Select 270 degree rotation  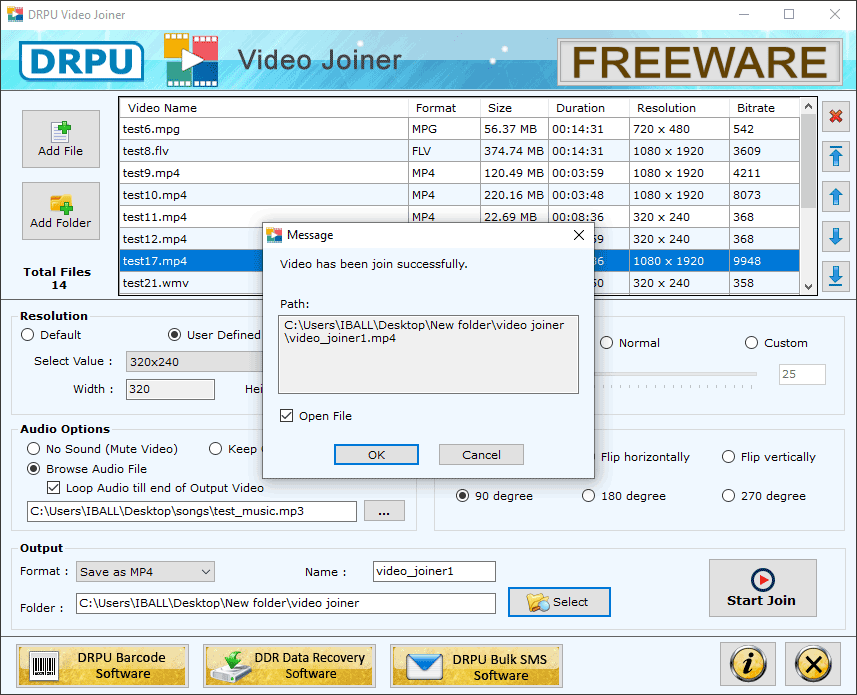(764, 496)
